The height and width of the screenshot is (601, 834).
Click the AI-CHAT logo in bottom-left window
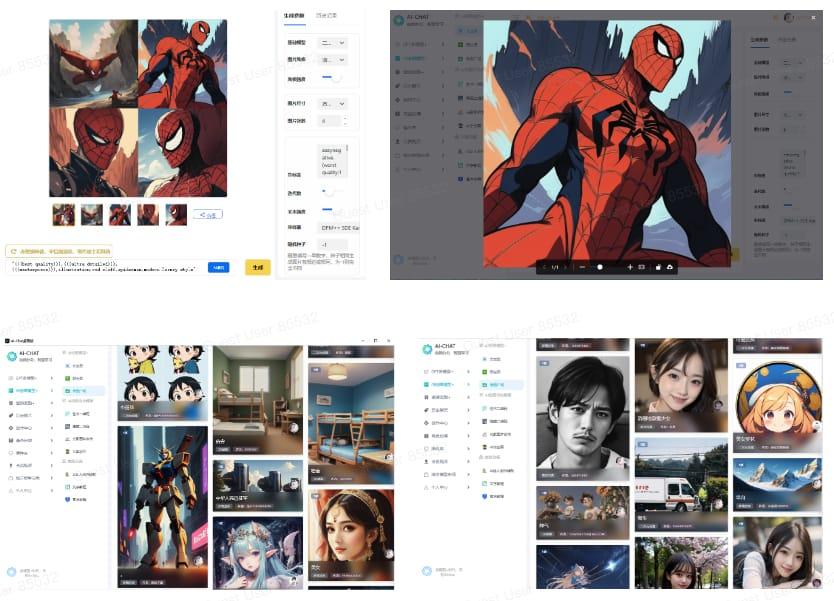click(x=12, y=357)
